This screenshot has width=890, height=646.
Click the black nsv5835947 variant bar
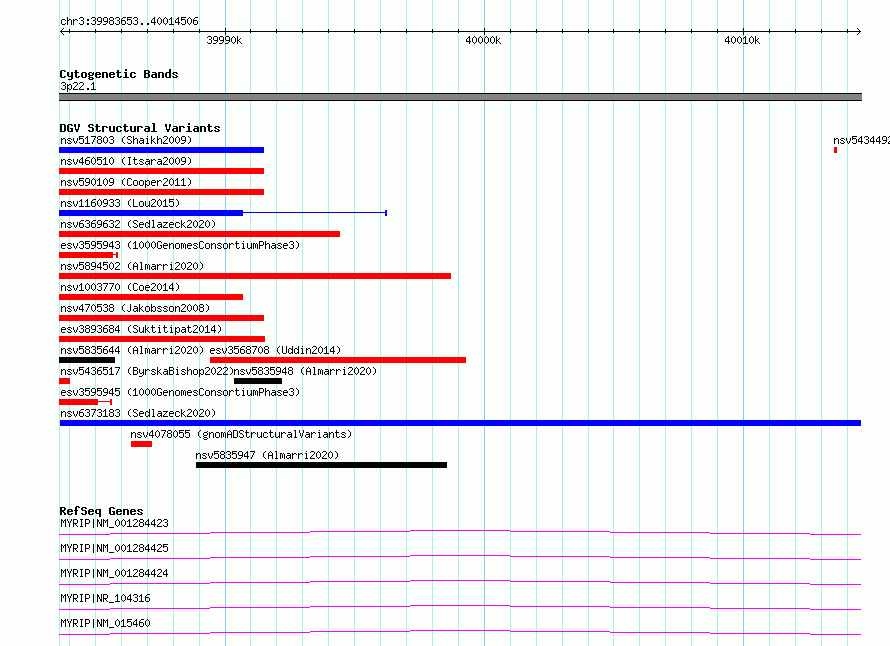321,465
